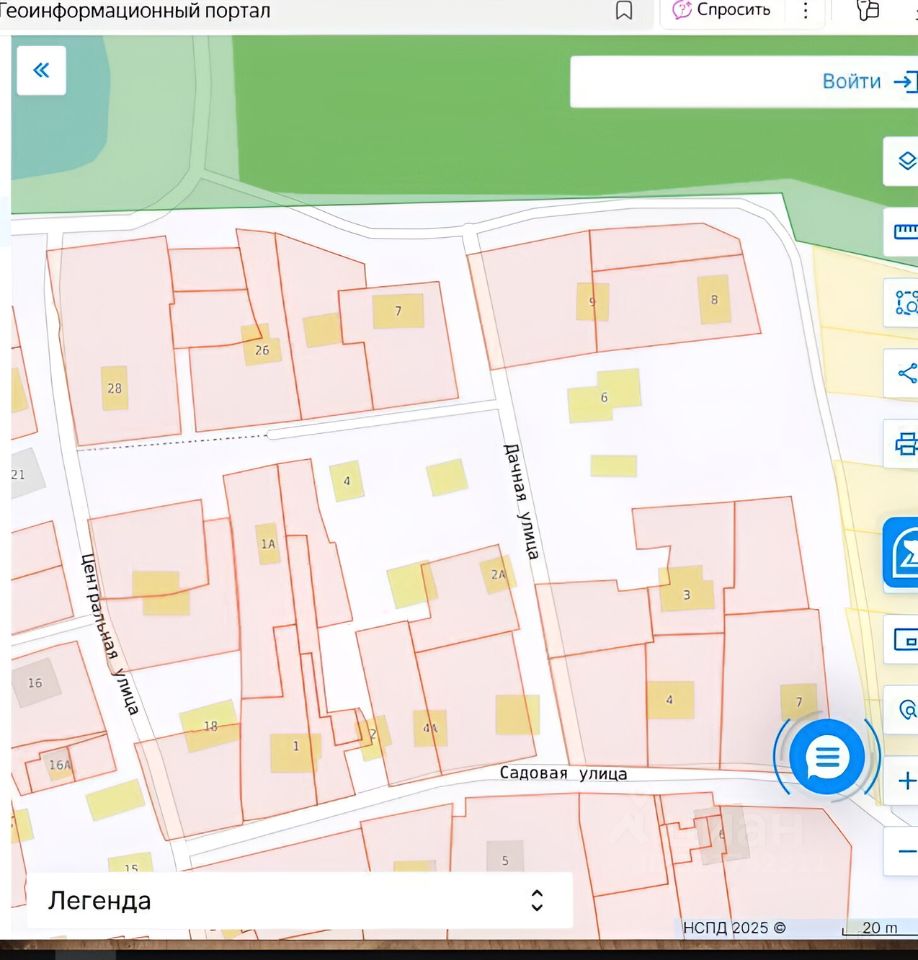Expand the Легенда panel
This screenshot has width=918, height=960.
300,900
